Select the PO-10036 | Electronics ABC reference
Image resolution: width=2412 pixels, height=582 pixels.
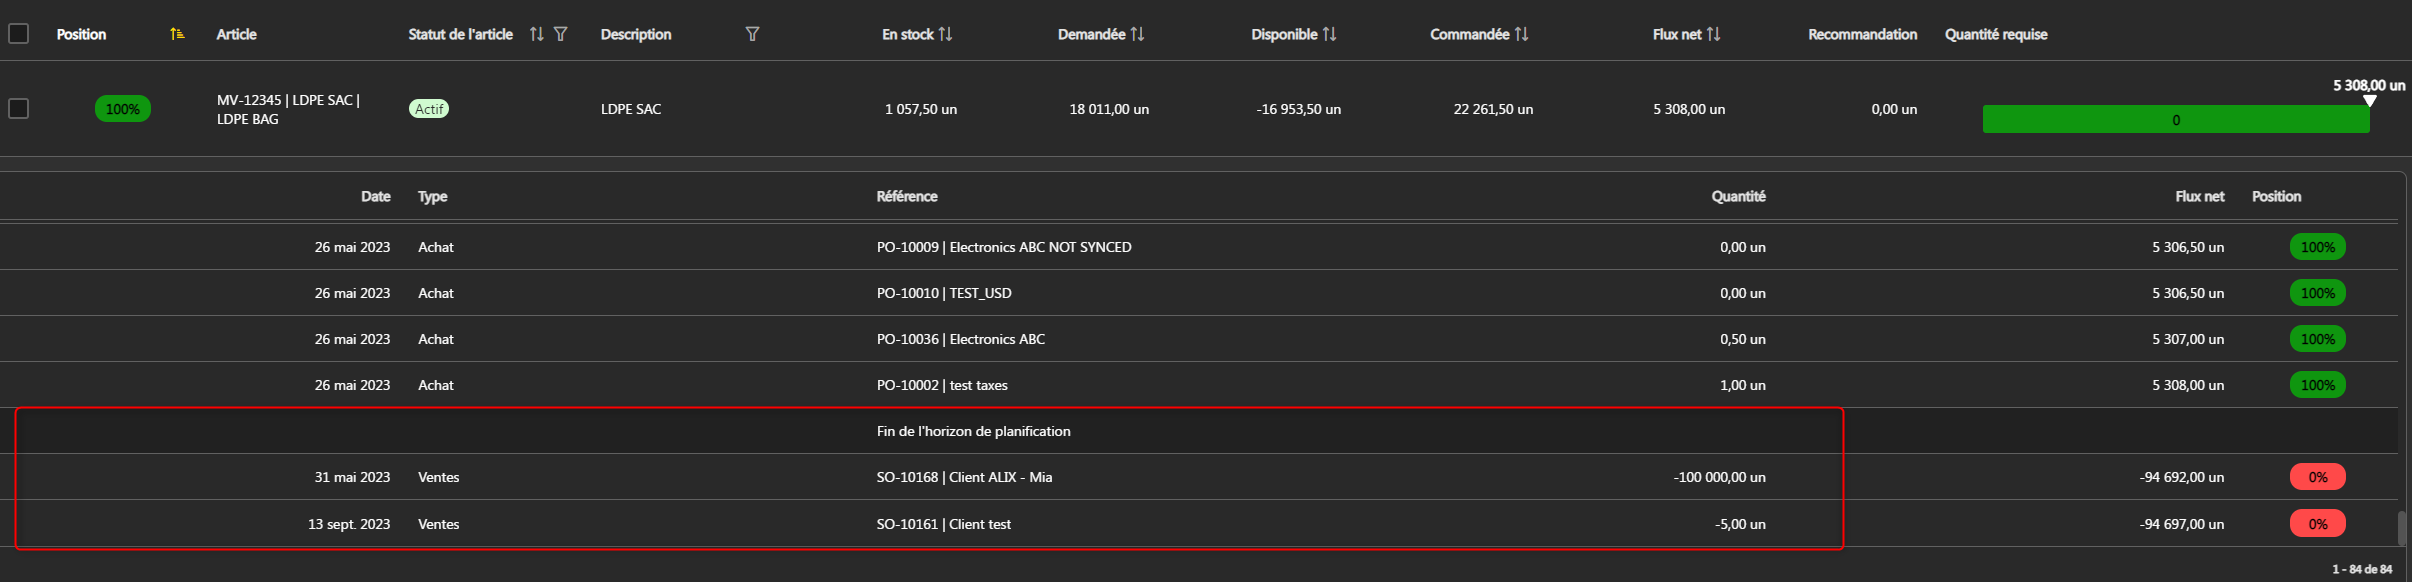[961, 339]
